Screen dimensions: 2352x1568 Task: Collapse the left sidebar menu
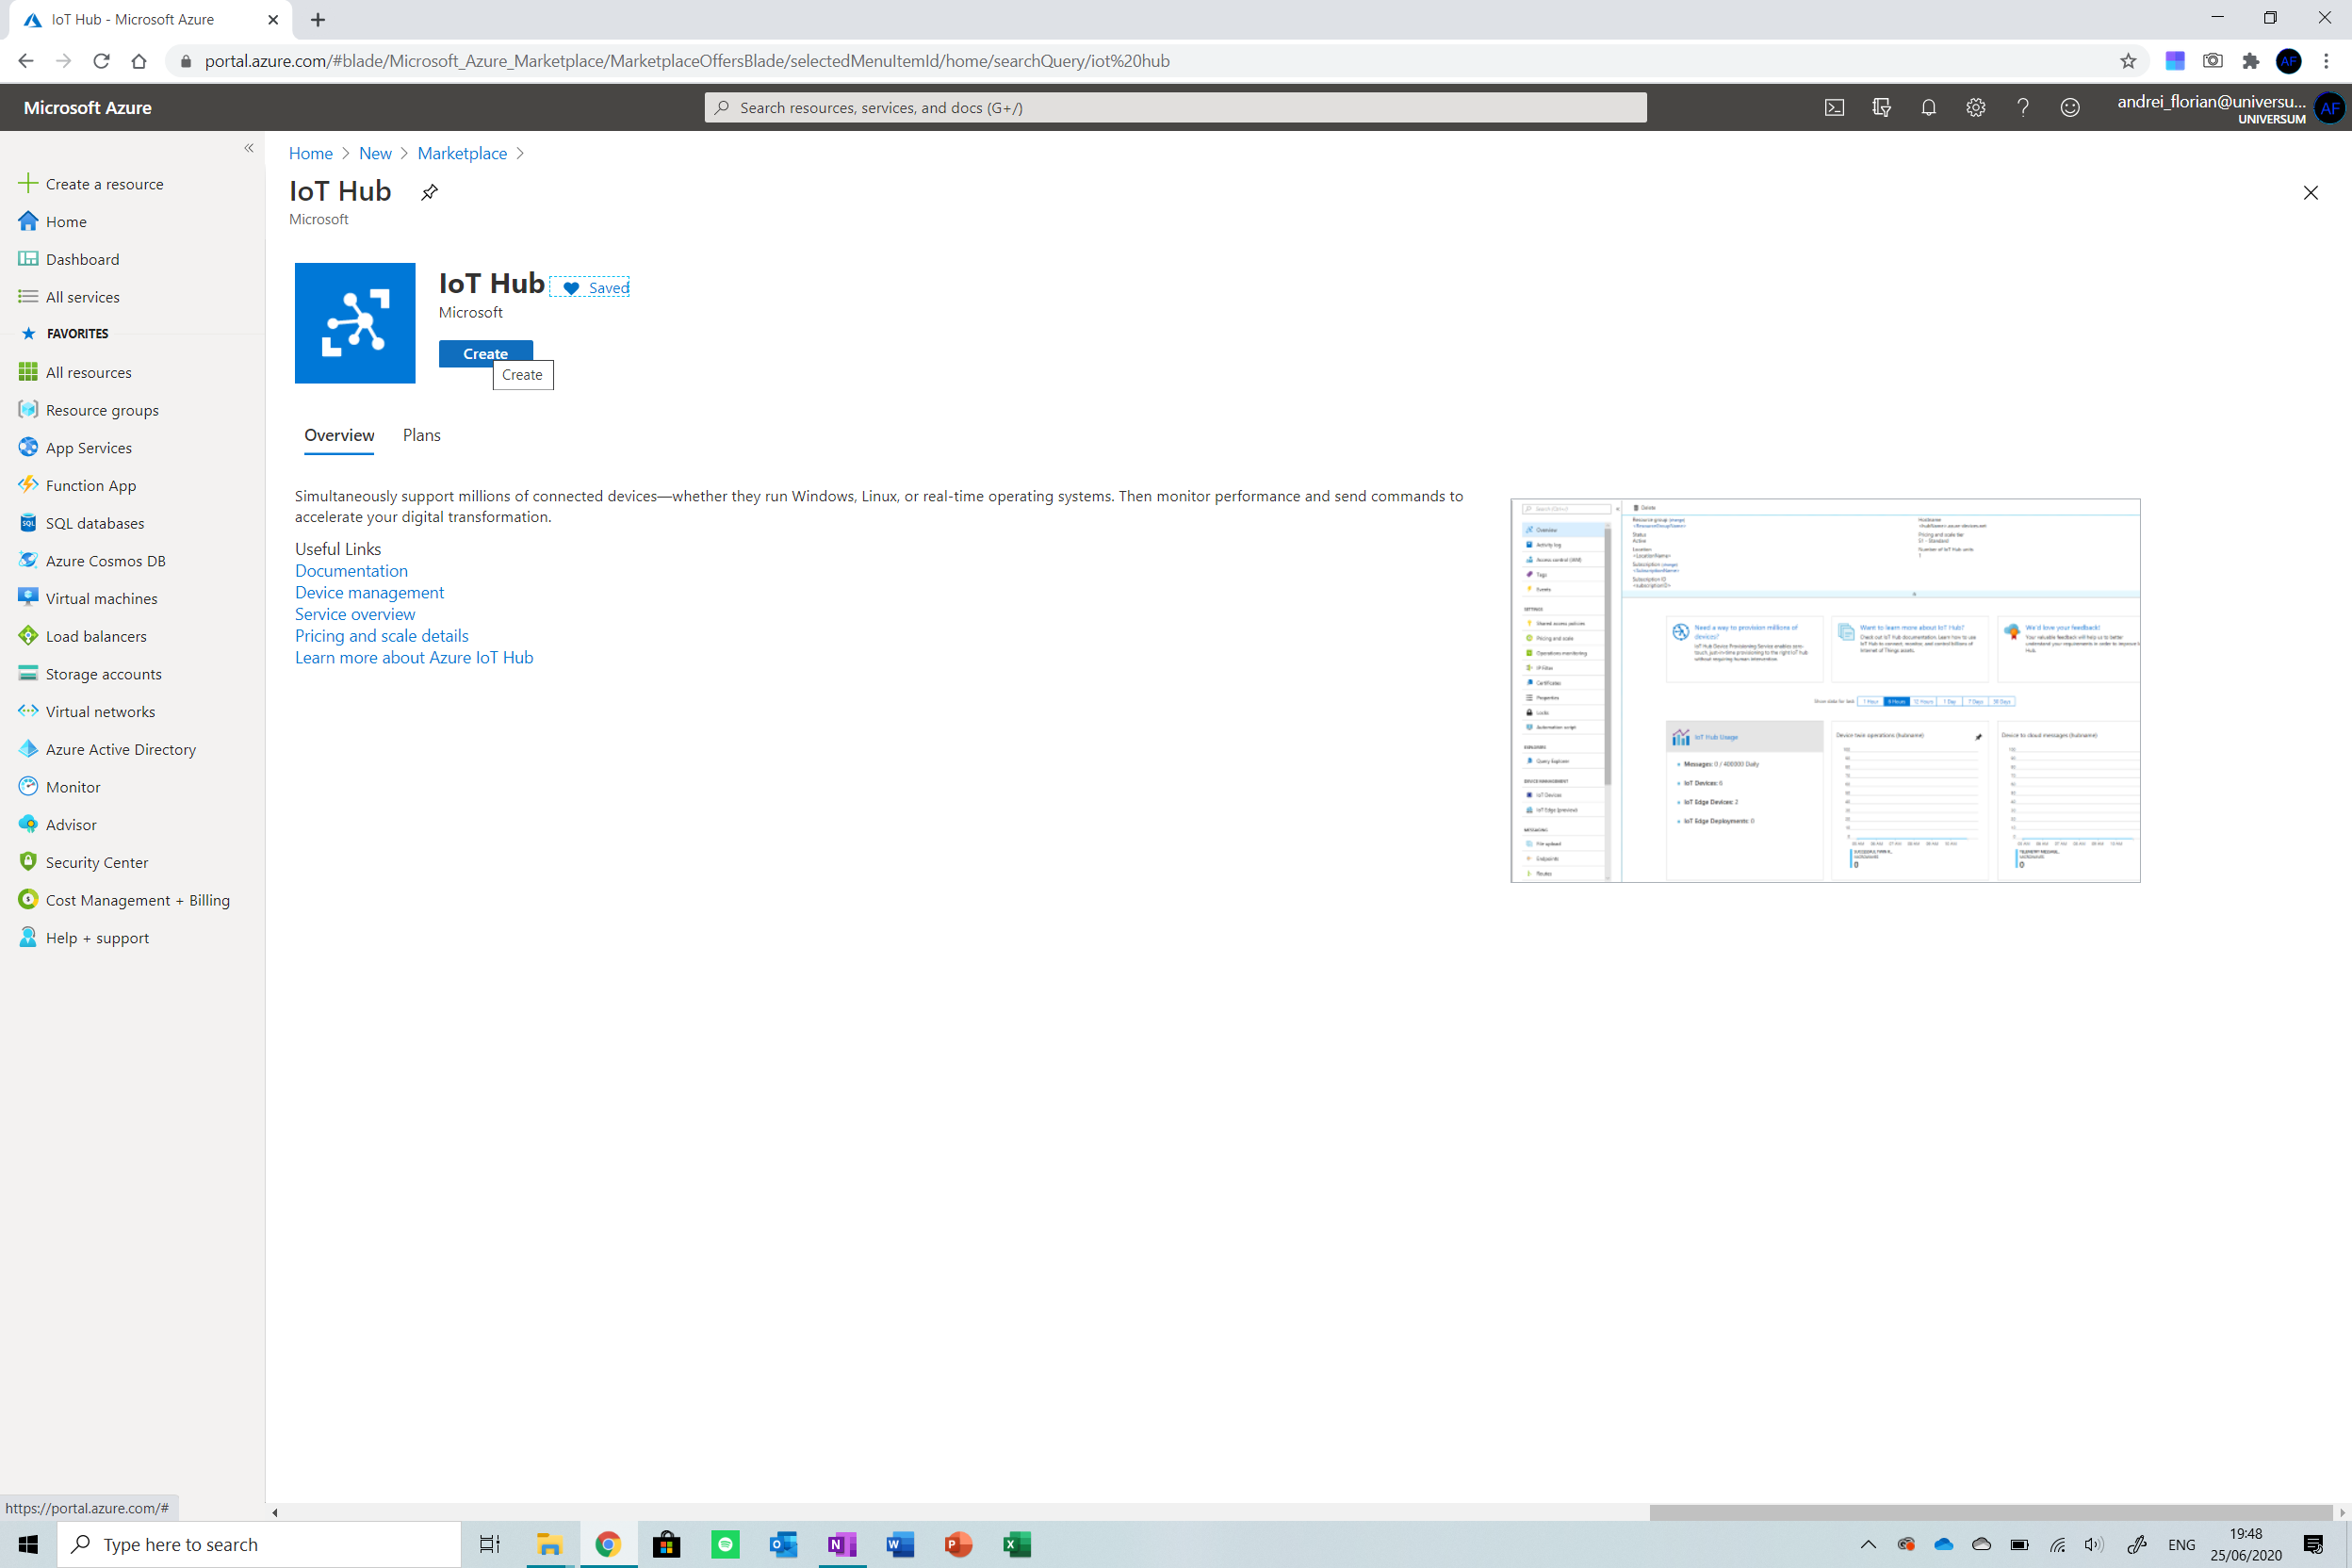[249, 148]
